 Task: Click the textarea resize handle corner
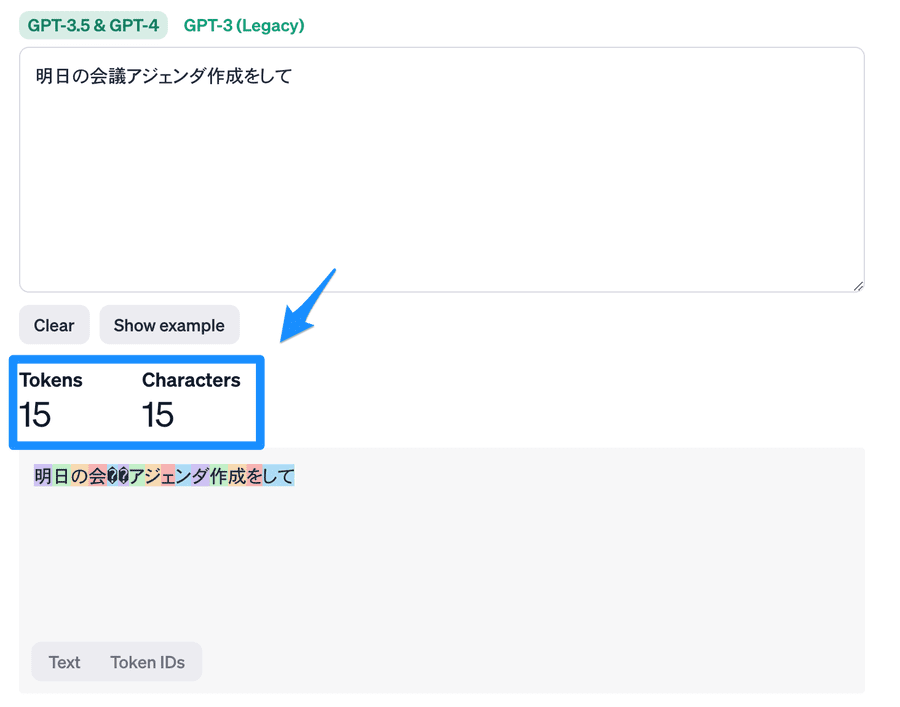point(858,286)
